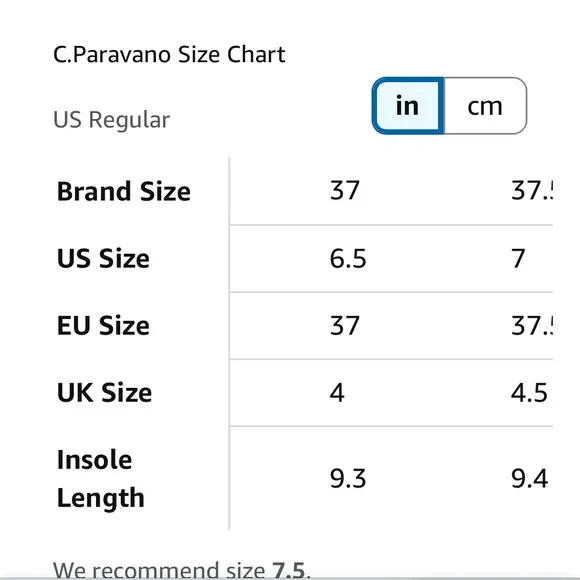Select the UK Size row header
This screenshot has height=580, width=580.
(104, 392)
